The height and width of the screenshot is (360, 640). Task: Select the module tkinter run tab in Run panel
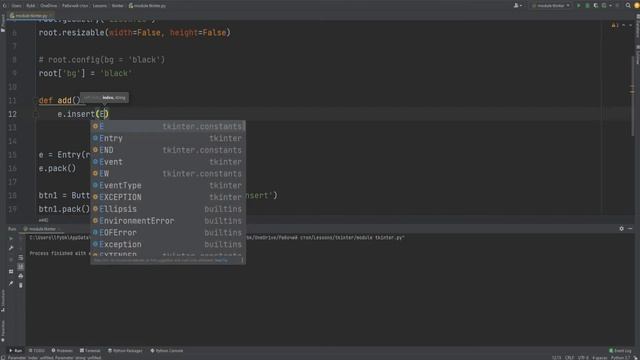tap(42, 229)
